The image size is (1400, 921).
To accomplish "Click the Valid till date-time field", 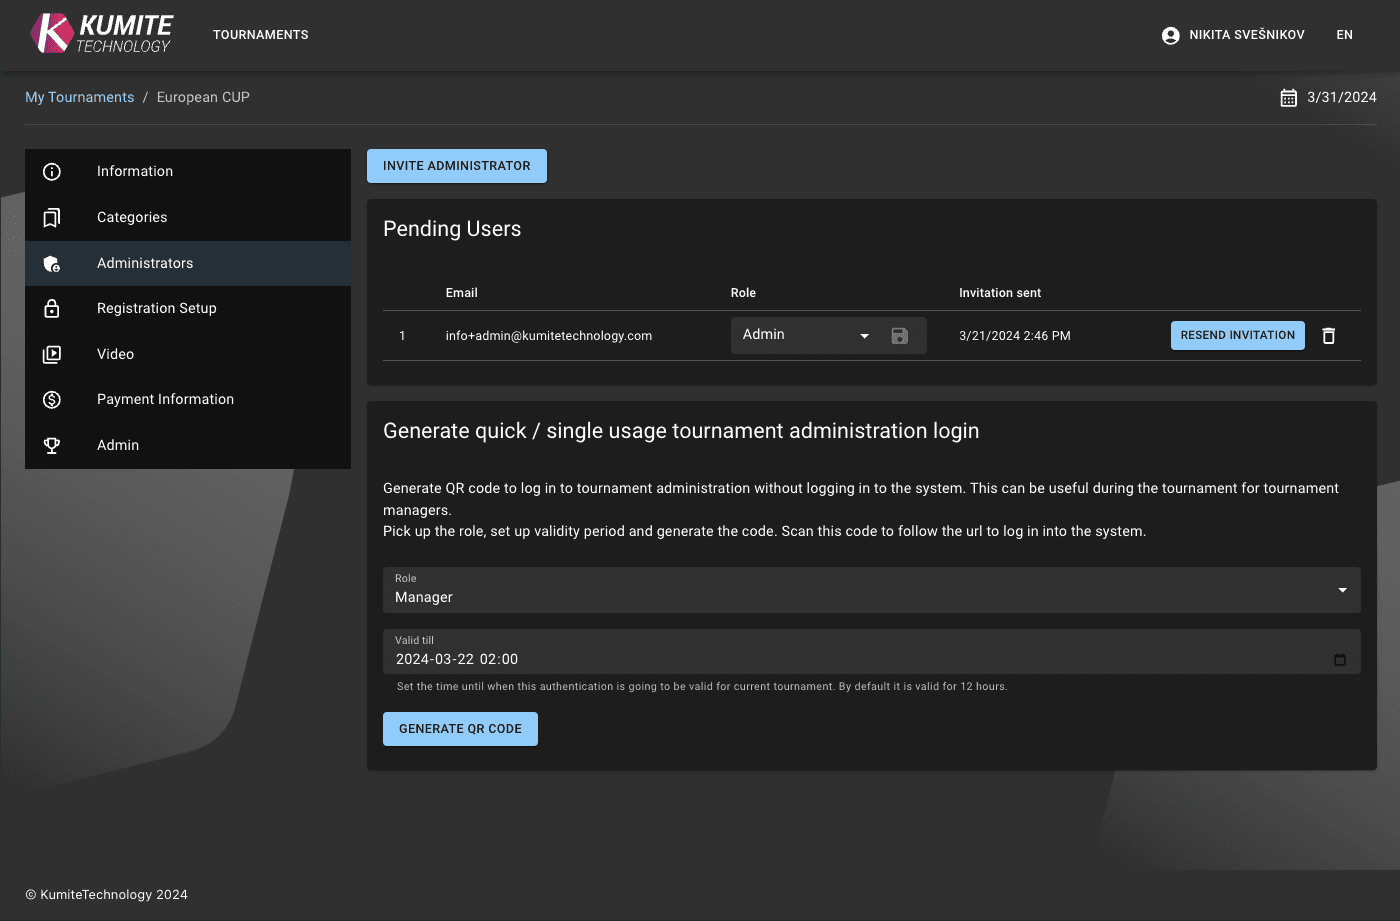I will pyautogui.click(x=850, y=659).
